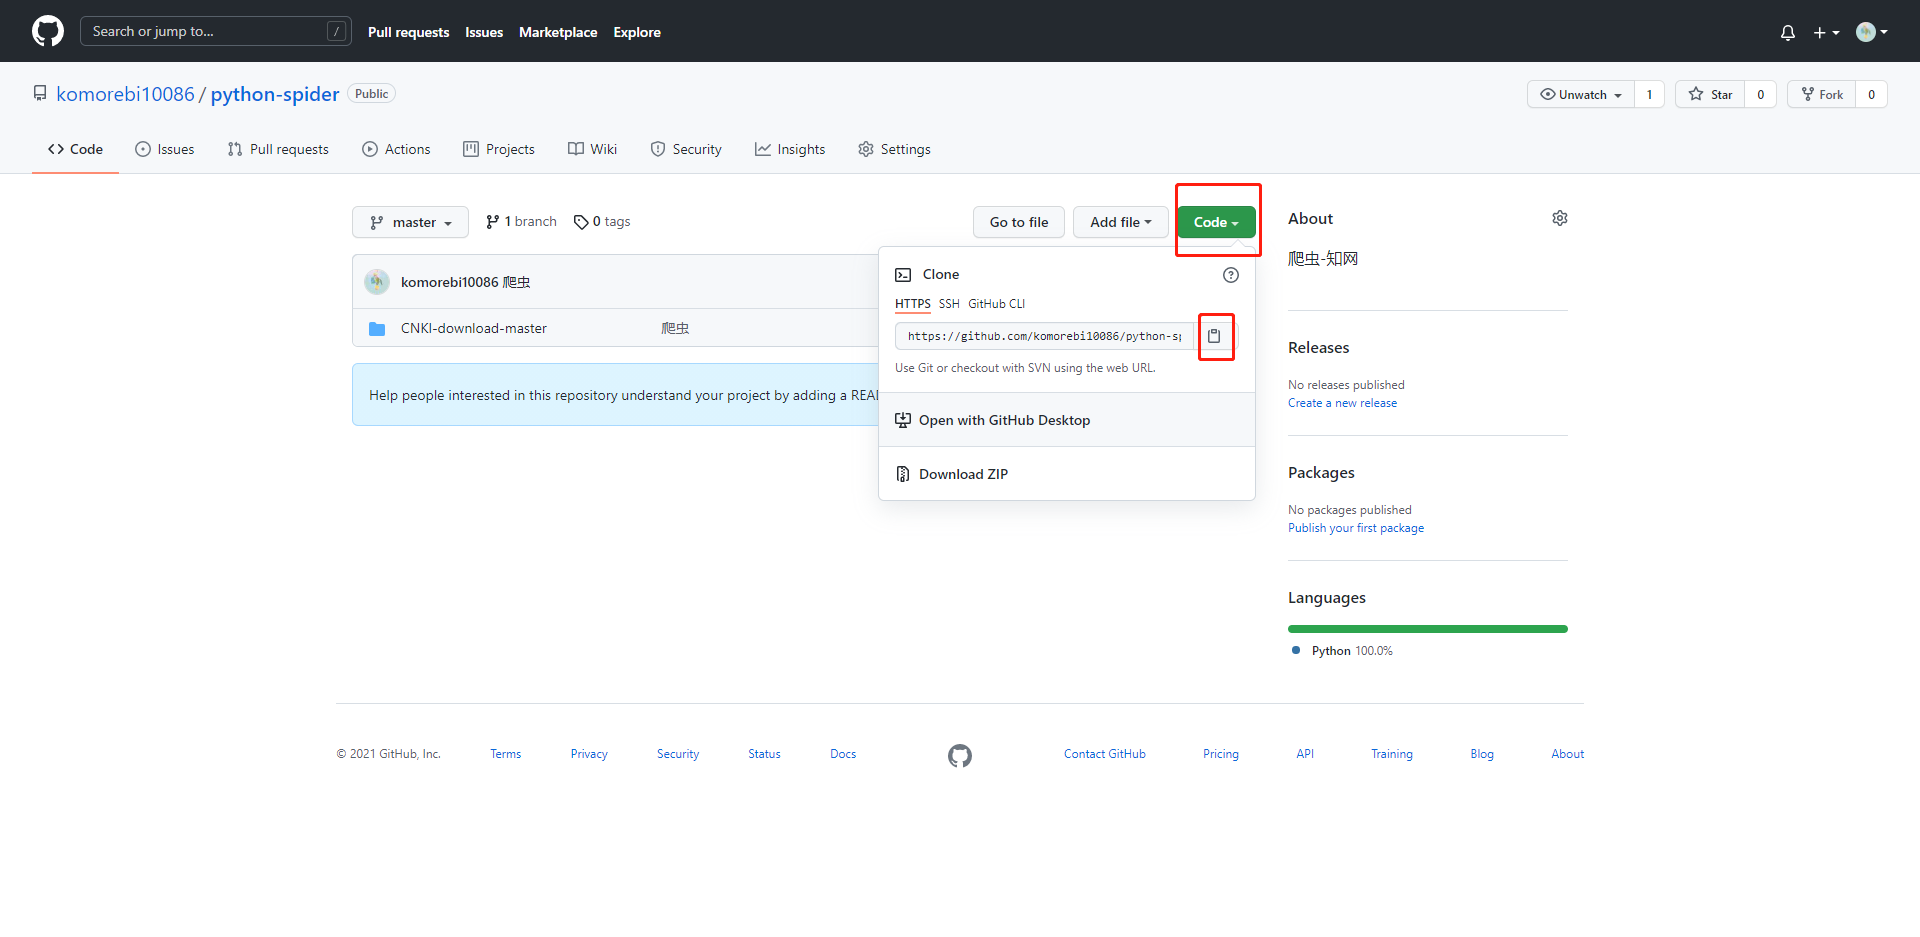This screenshot has height=937, width=1920.
Task: Switch to the Wiki tab
Action: 592,149
